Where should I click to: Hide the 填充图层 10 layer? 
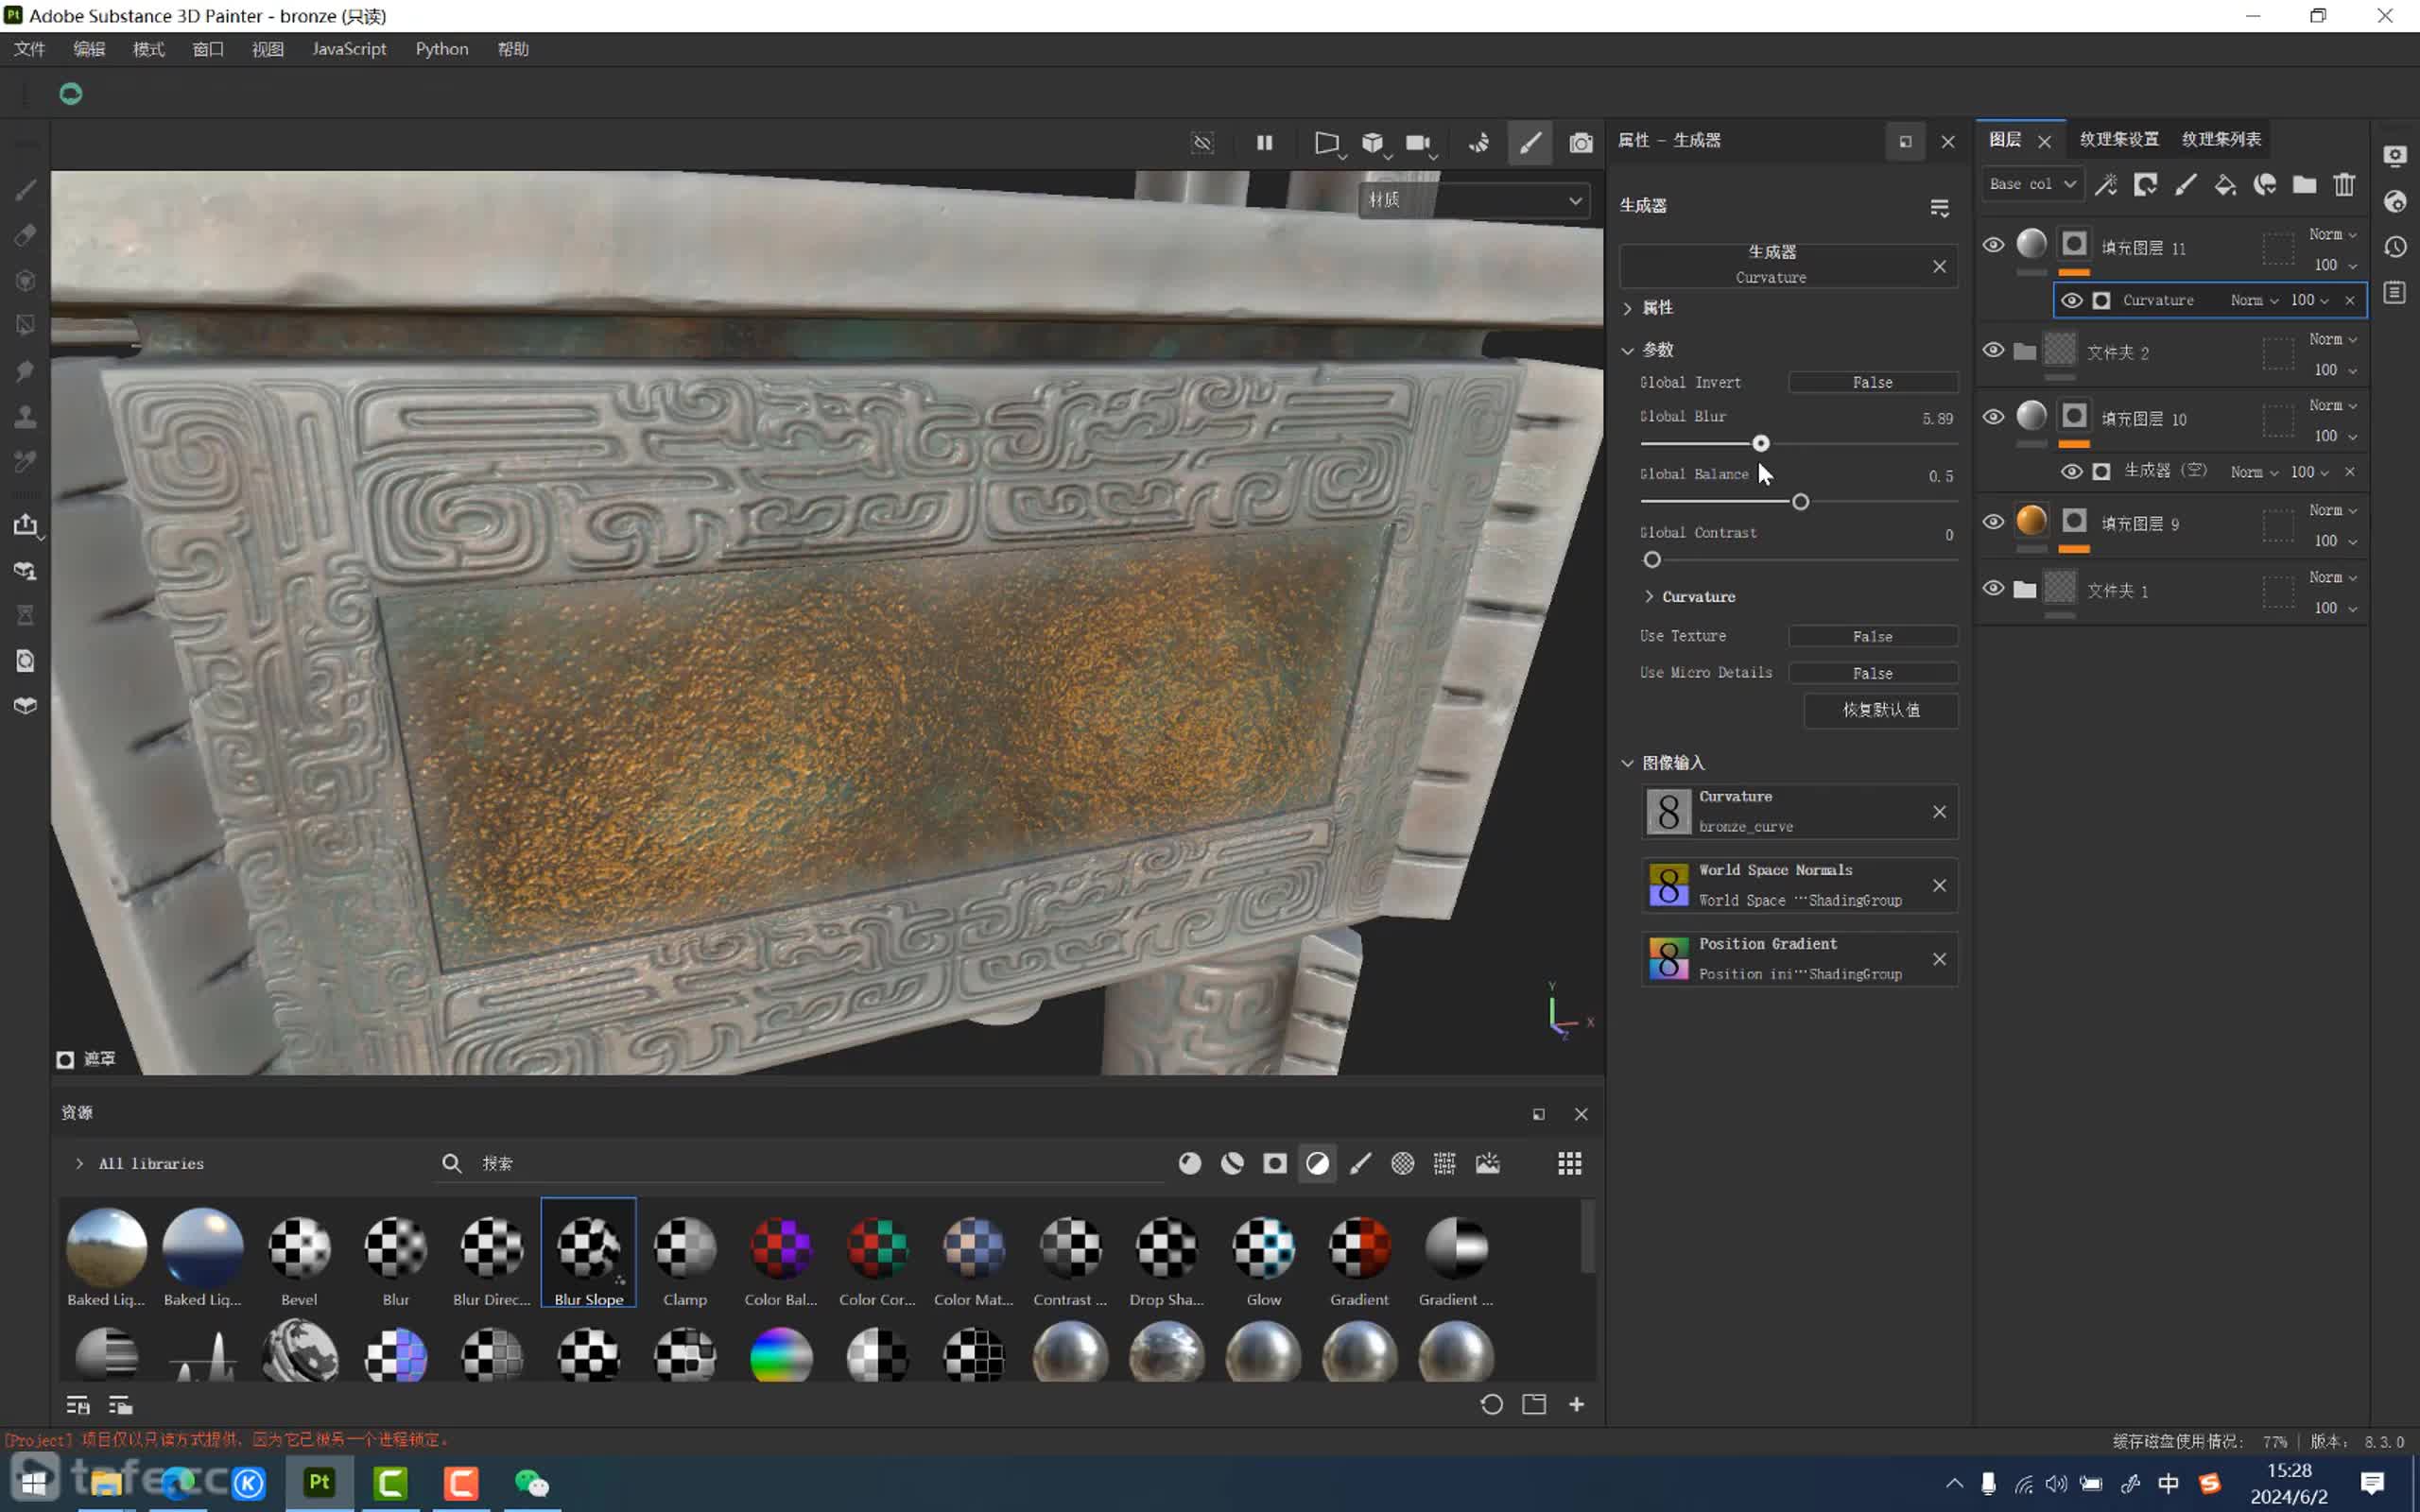pyautogui.click(x=1993, y=417)
